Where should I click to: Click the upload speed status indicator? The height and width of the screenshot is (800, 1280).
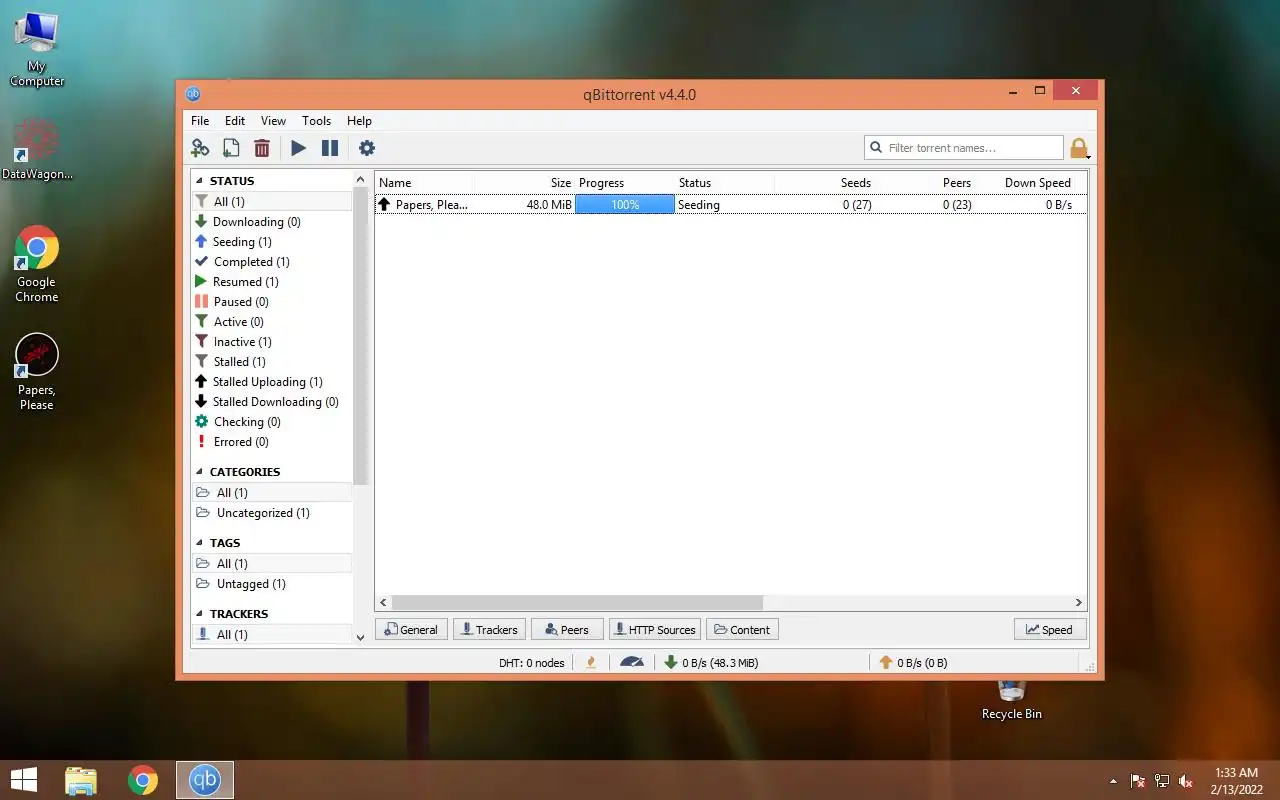913,663
